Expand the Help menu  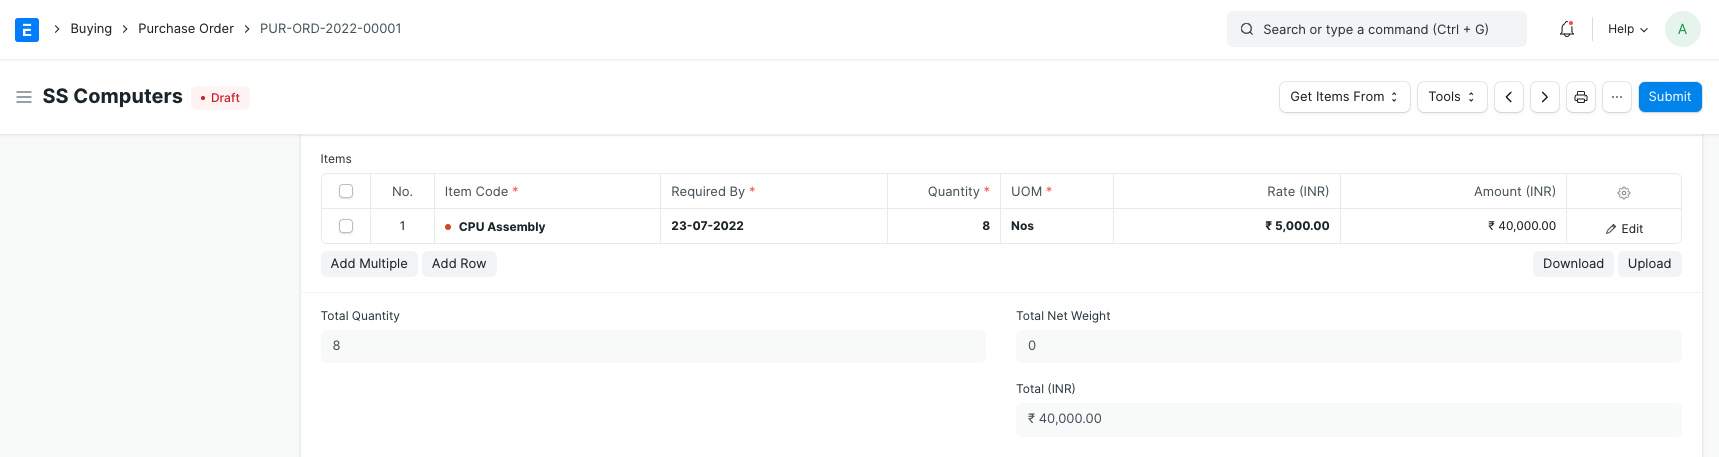click(x=1627, y=29)
